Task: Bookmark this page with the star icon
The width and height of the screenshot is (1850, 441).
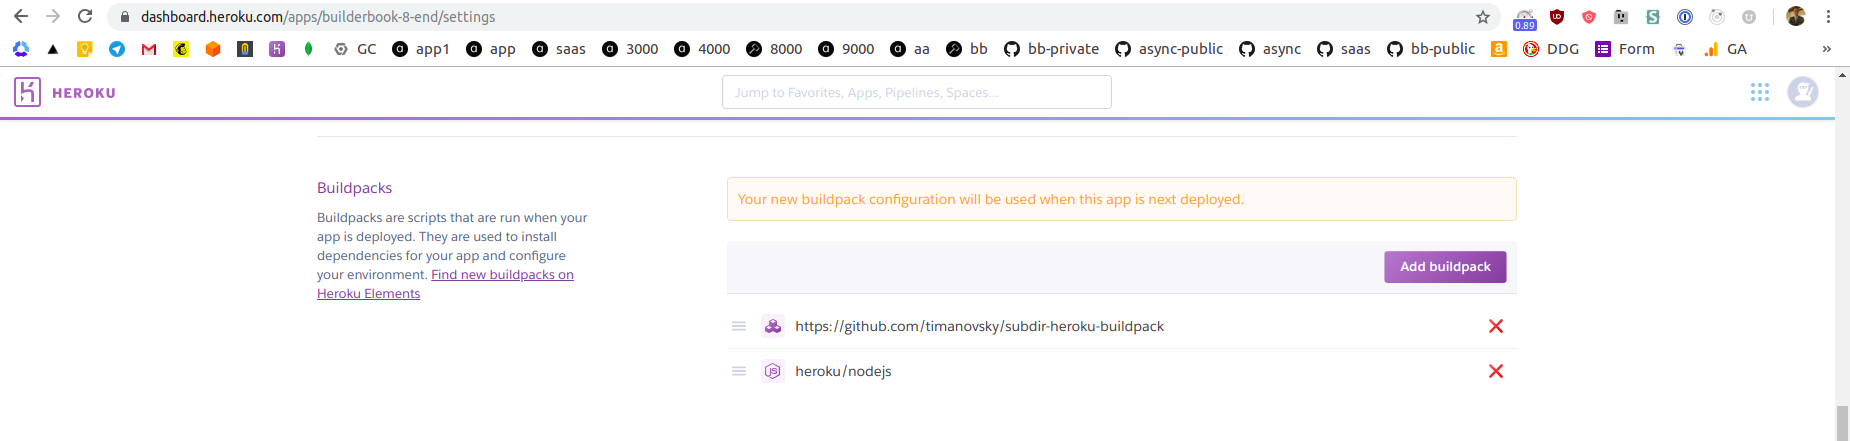Action: click(x=1483, y=17)
